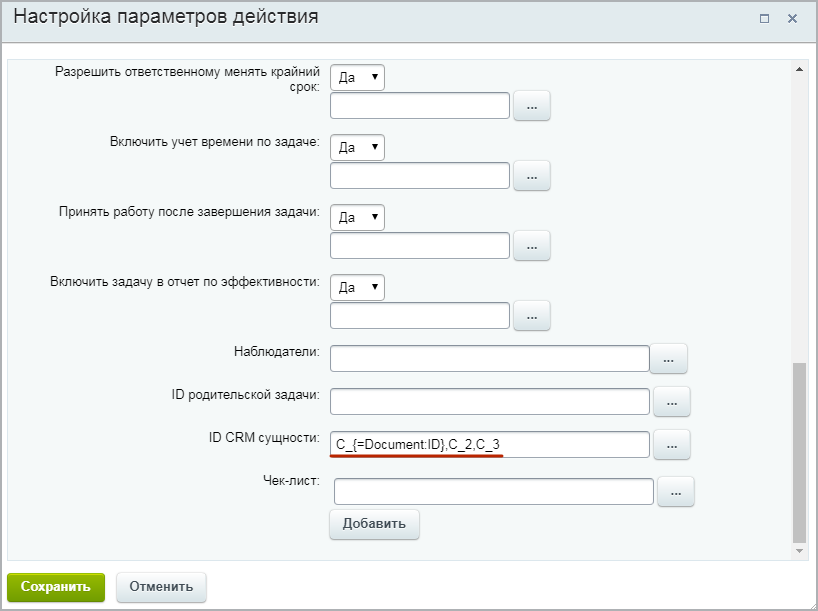Focus the 'Наблюдатели' input field
The image size is (818, 611).
pos(490,358)
